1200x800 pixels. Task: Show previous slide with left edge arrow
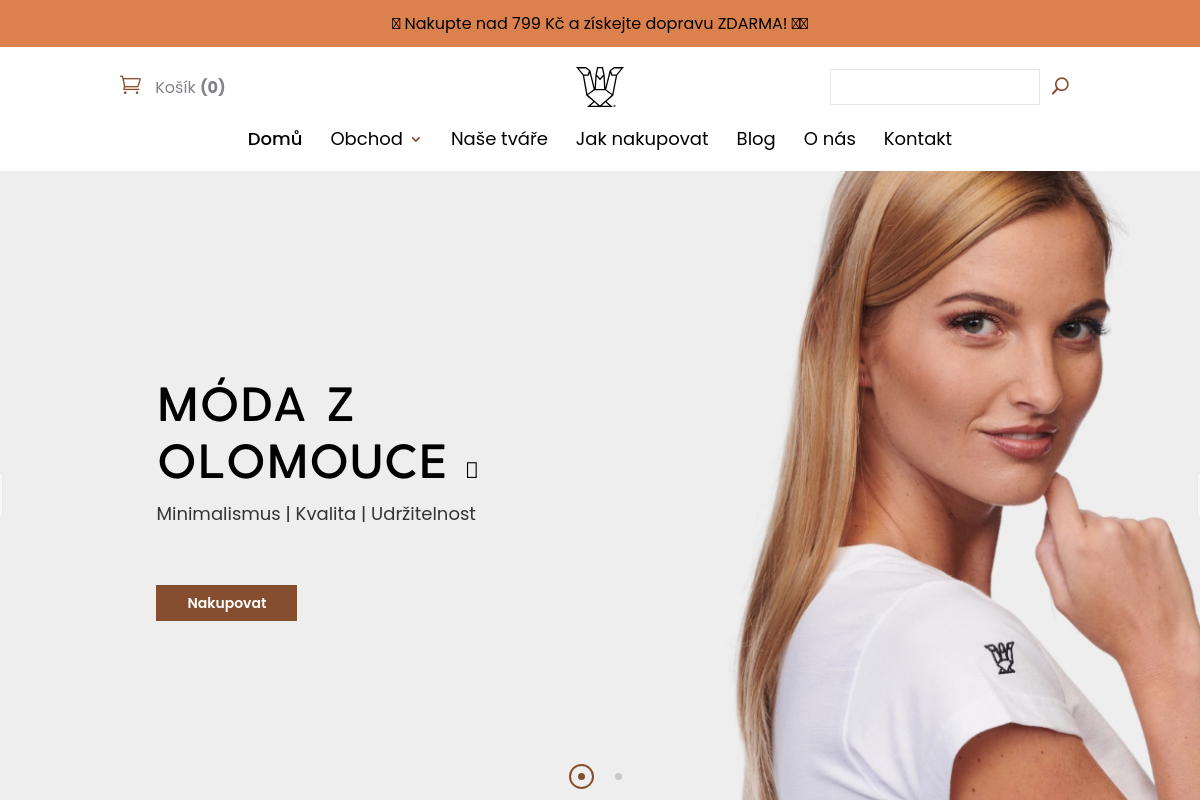tap(2, 495)
